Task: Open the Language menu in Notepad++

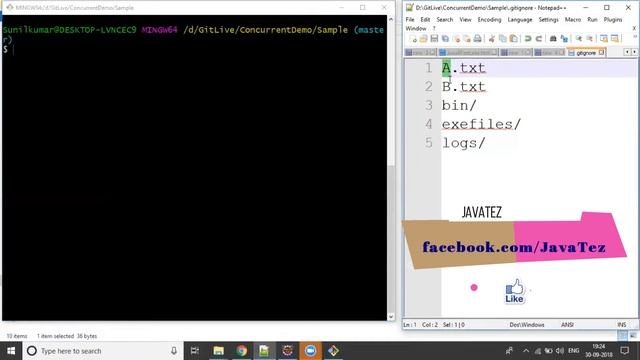Action: pos(520,20)
